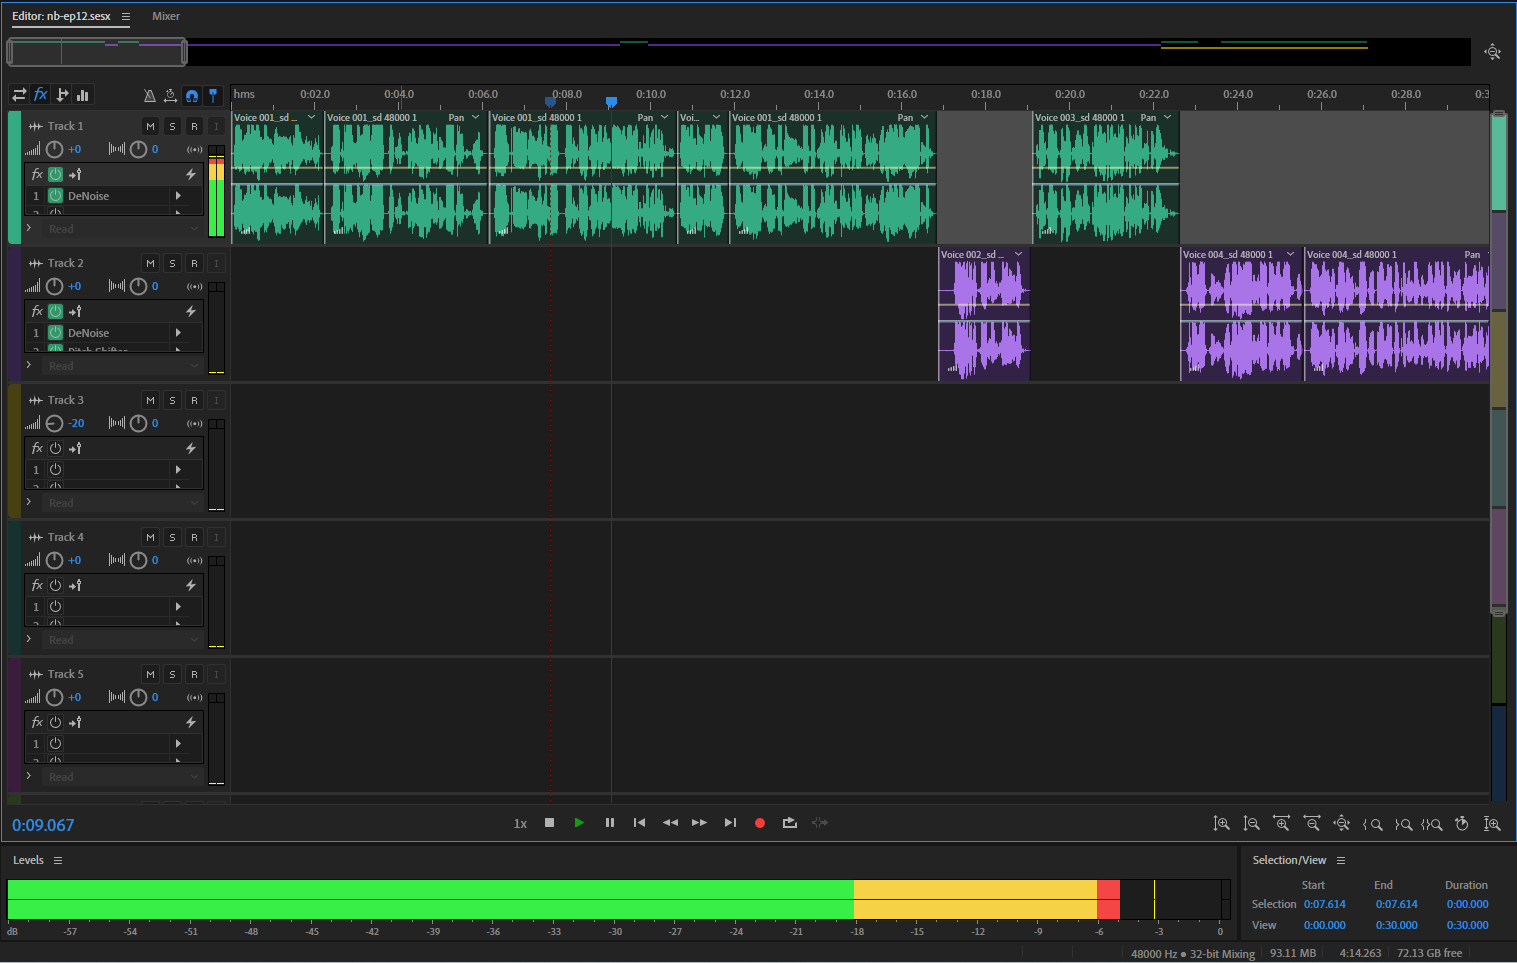
Task: Click the green Play button
Action: 579,823
